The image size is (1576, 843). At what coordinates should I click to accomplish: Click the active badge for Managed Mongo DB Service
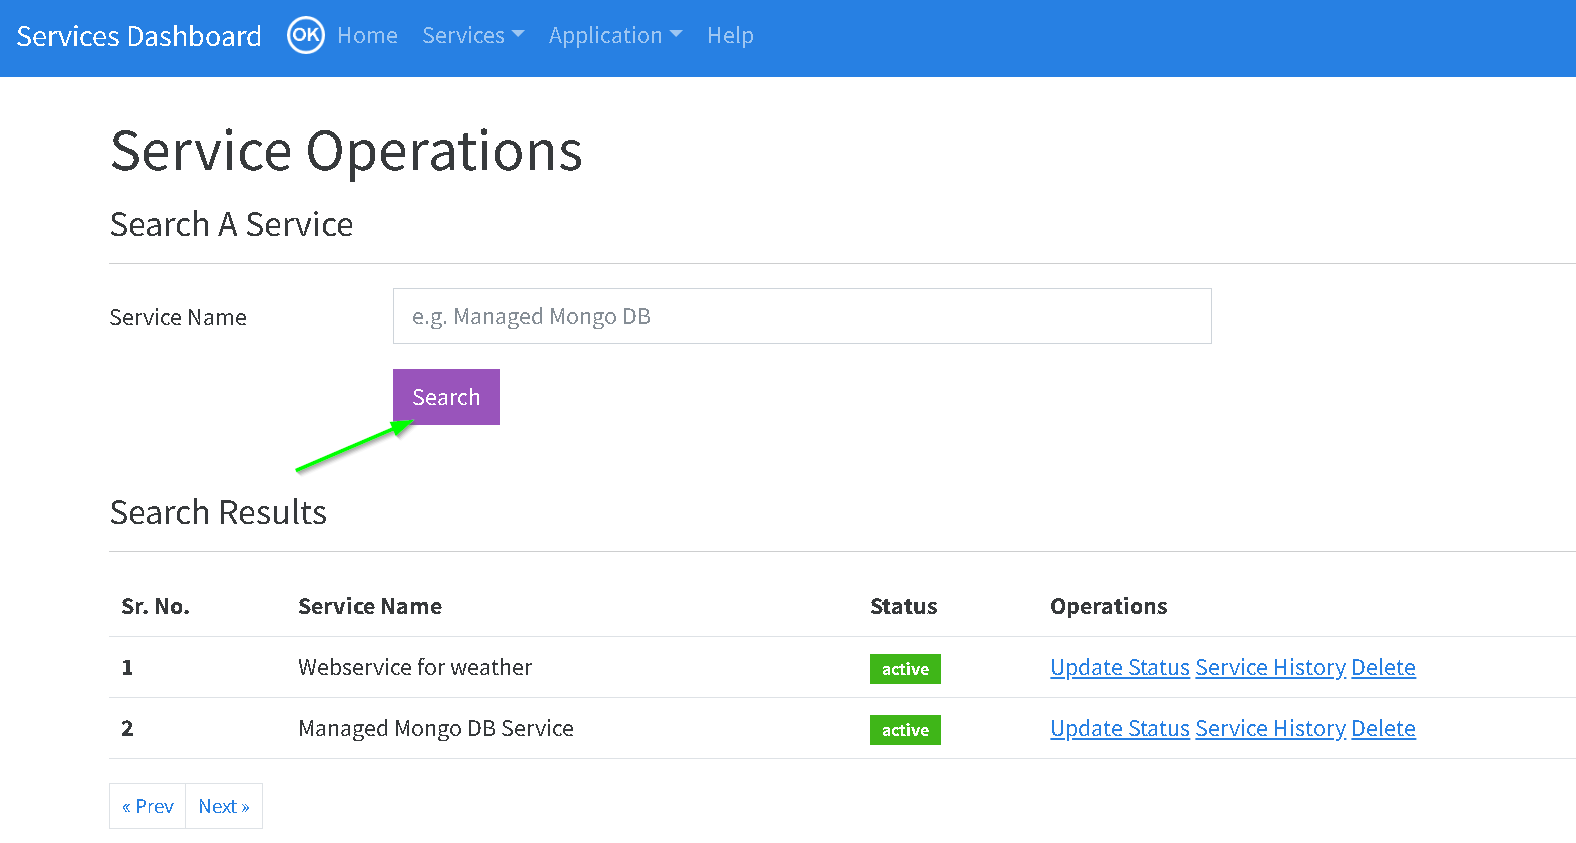pyautogui.click(x=905, y=730)
